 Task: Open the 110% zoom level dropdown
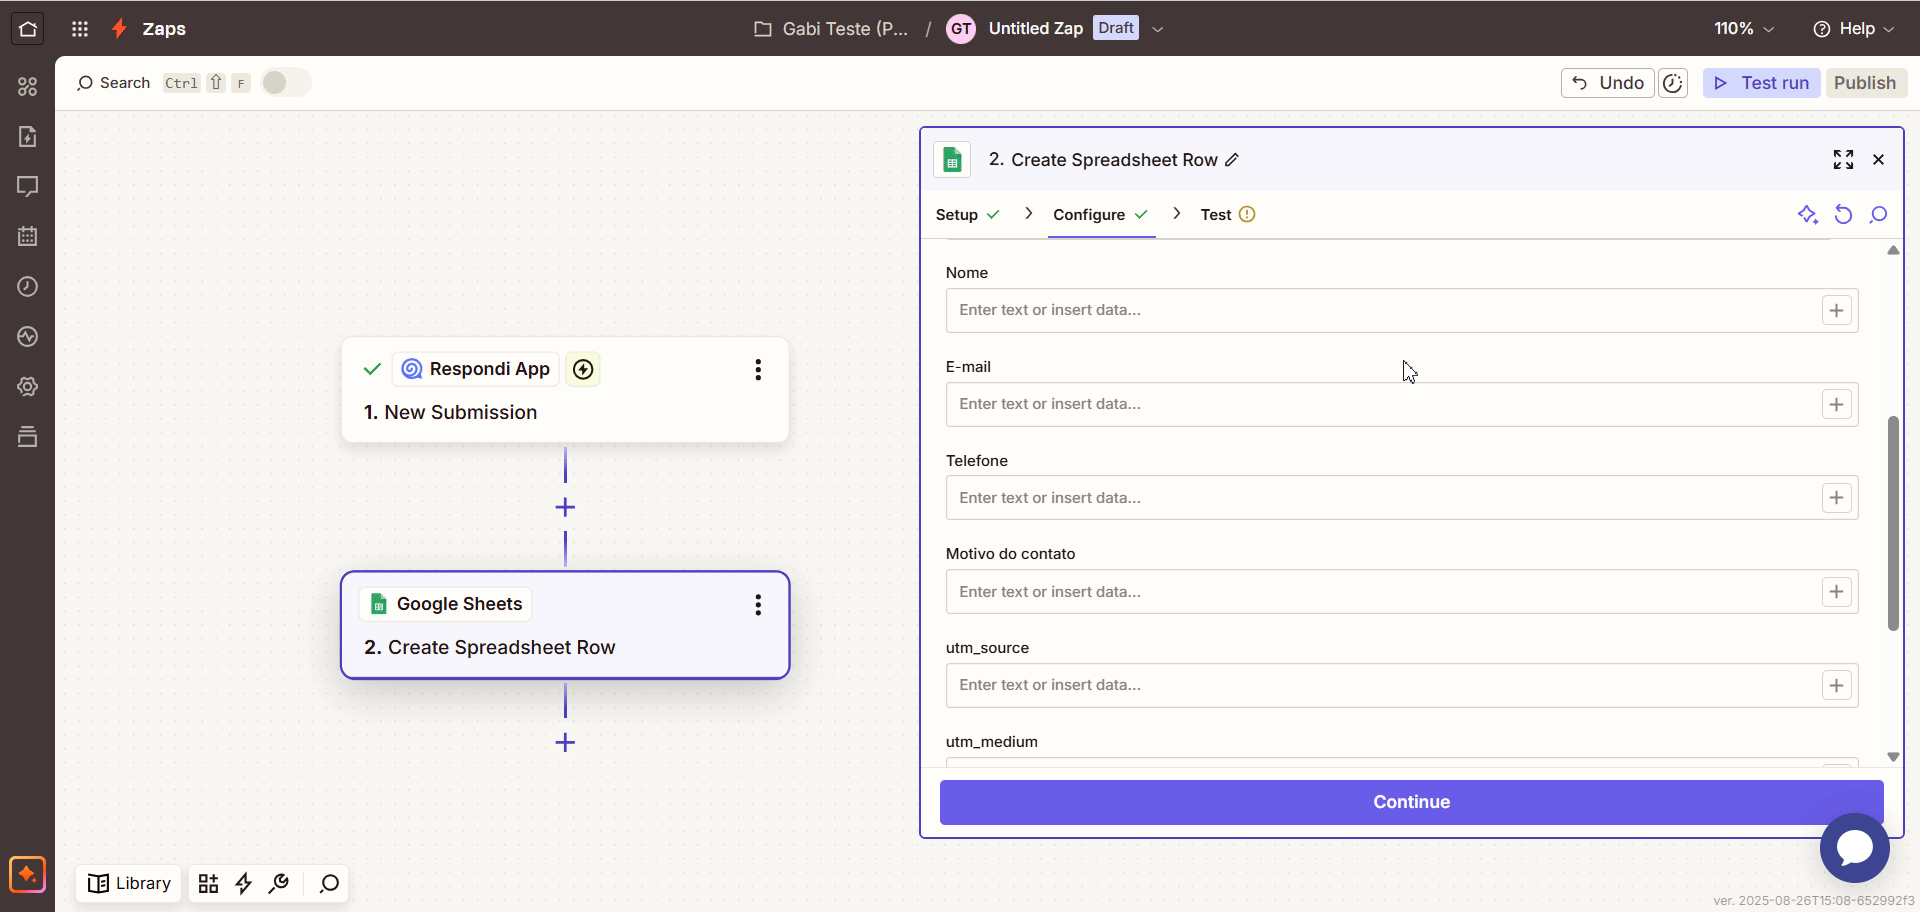tap(1744, 29)
